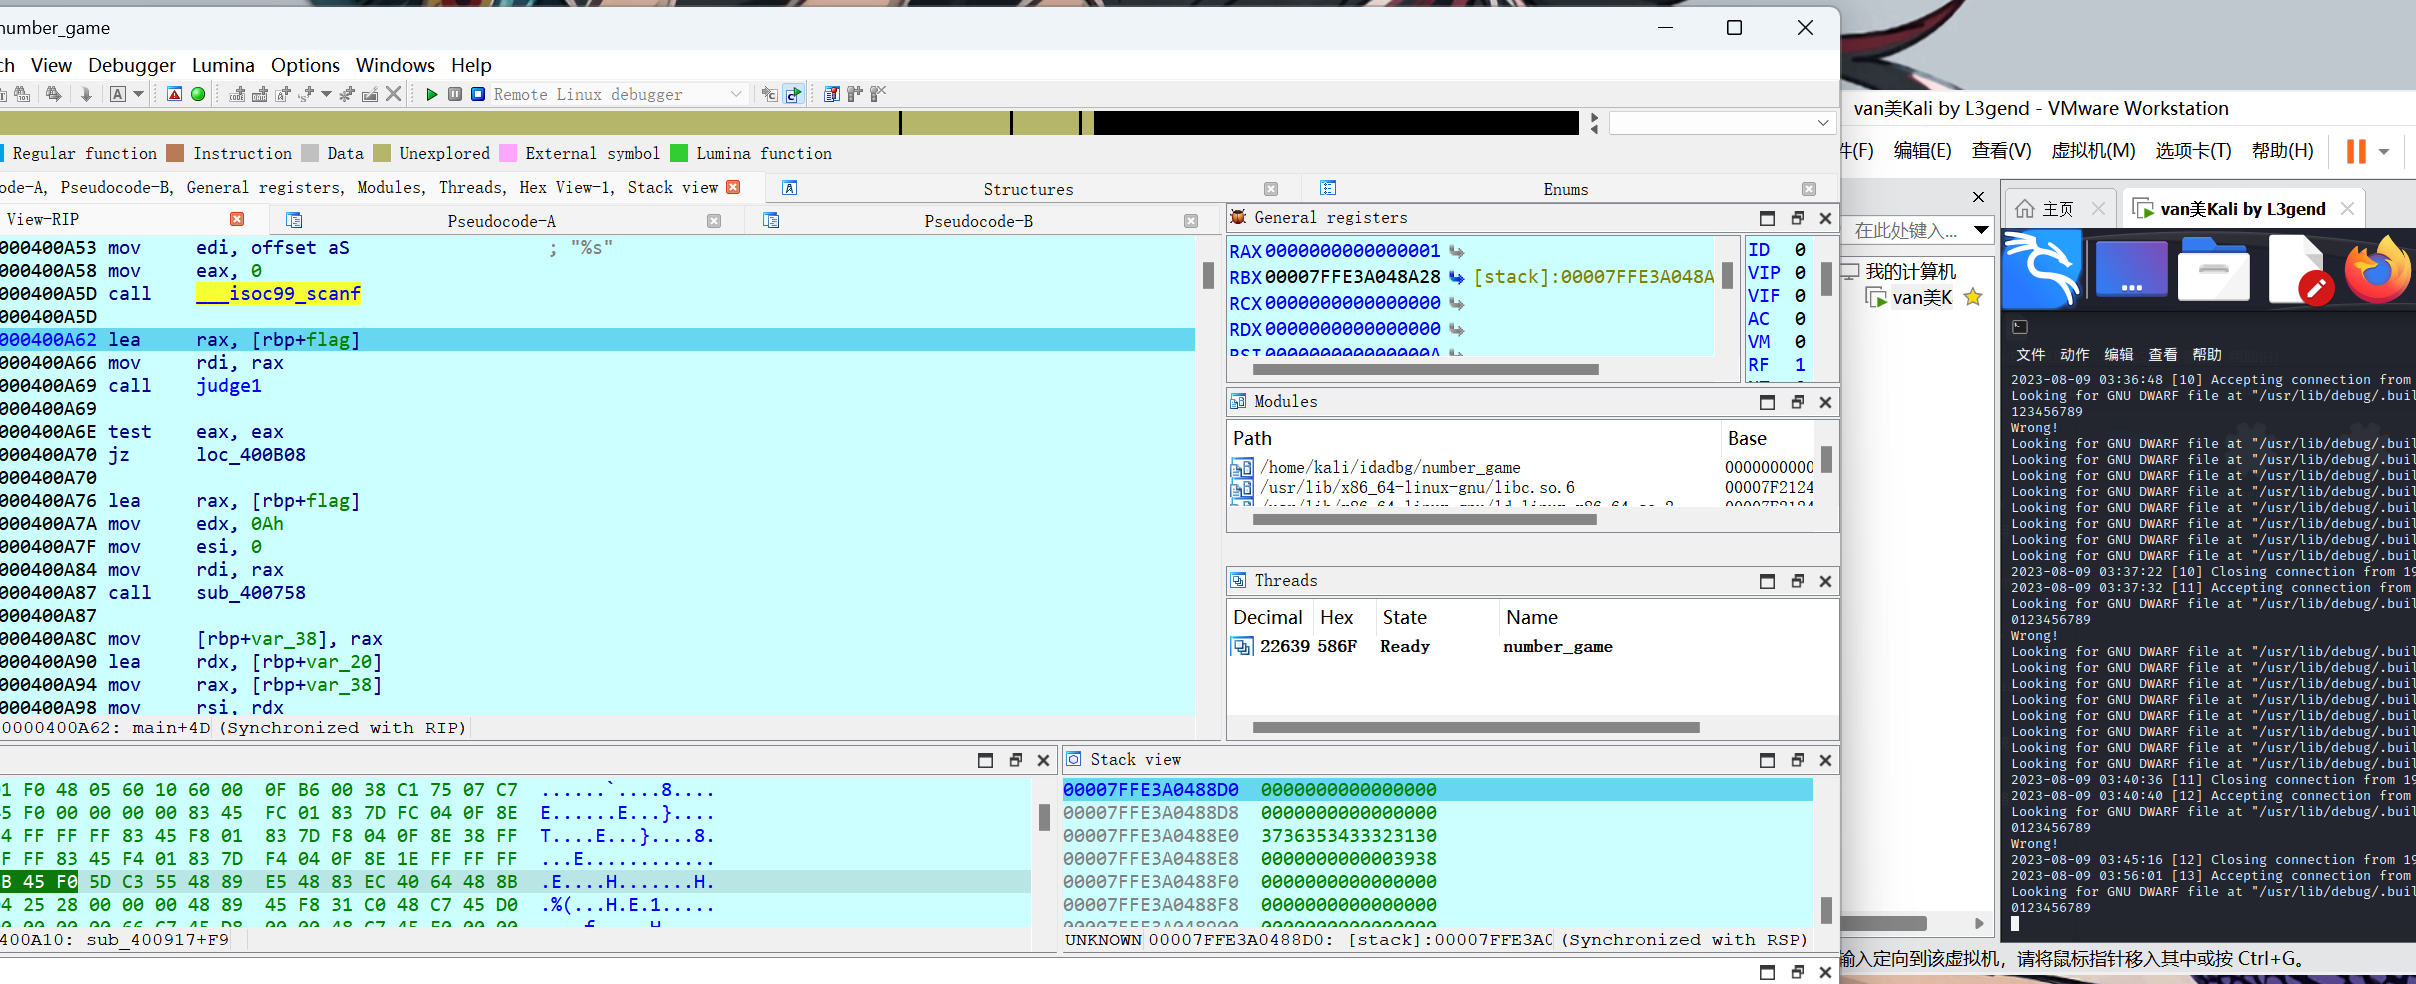
Task: Click the Kali dragon menu icon in VM
Action: point(2043,268)
